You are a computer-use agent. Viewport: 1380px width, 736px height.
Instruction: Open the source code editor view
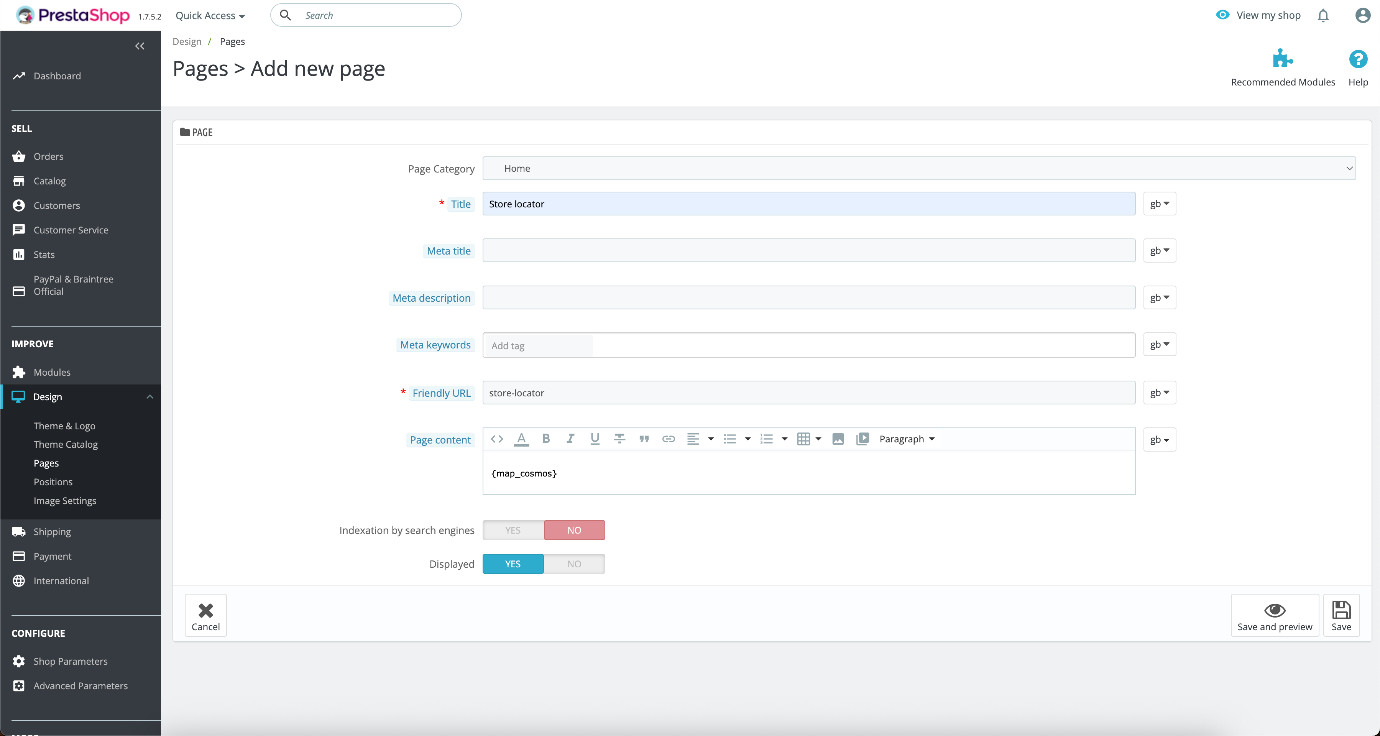point(497,438)
